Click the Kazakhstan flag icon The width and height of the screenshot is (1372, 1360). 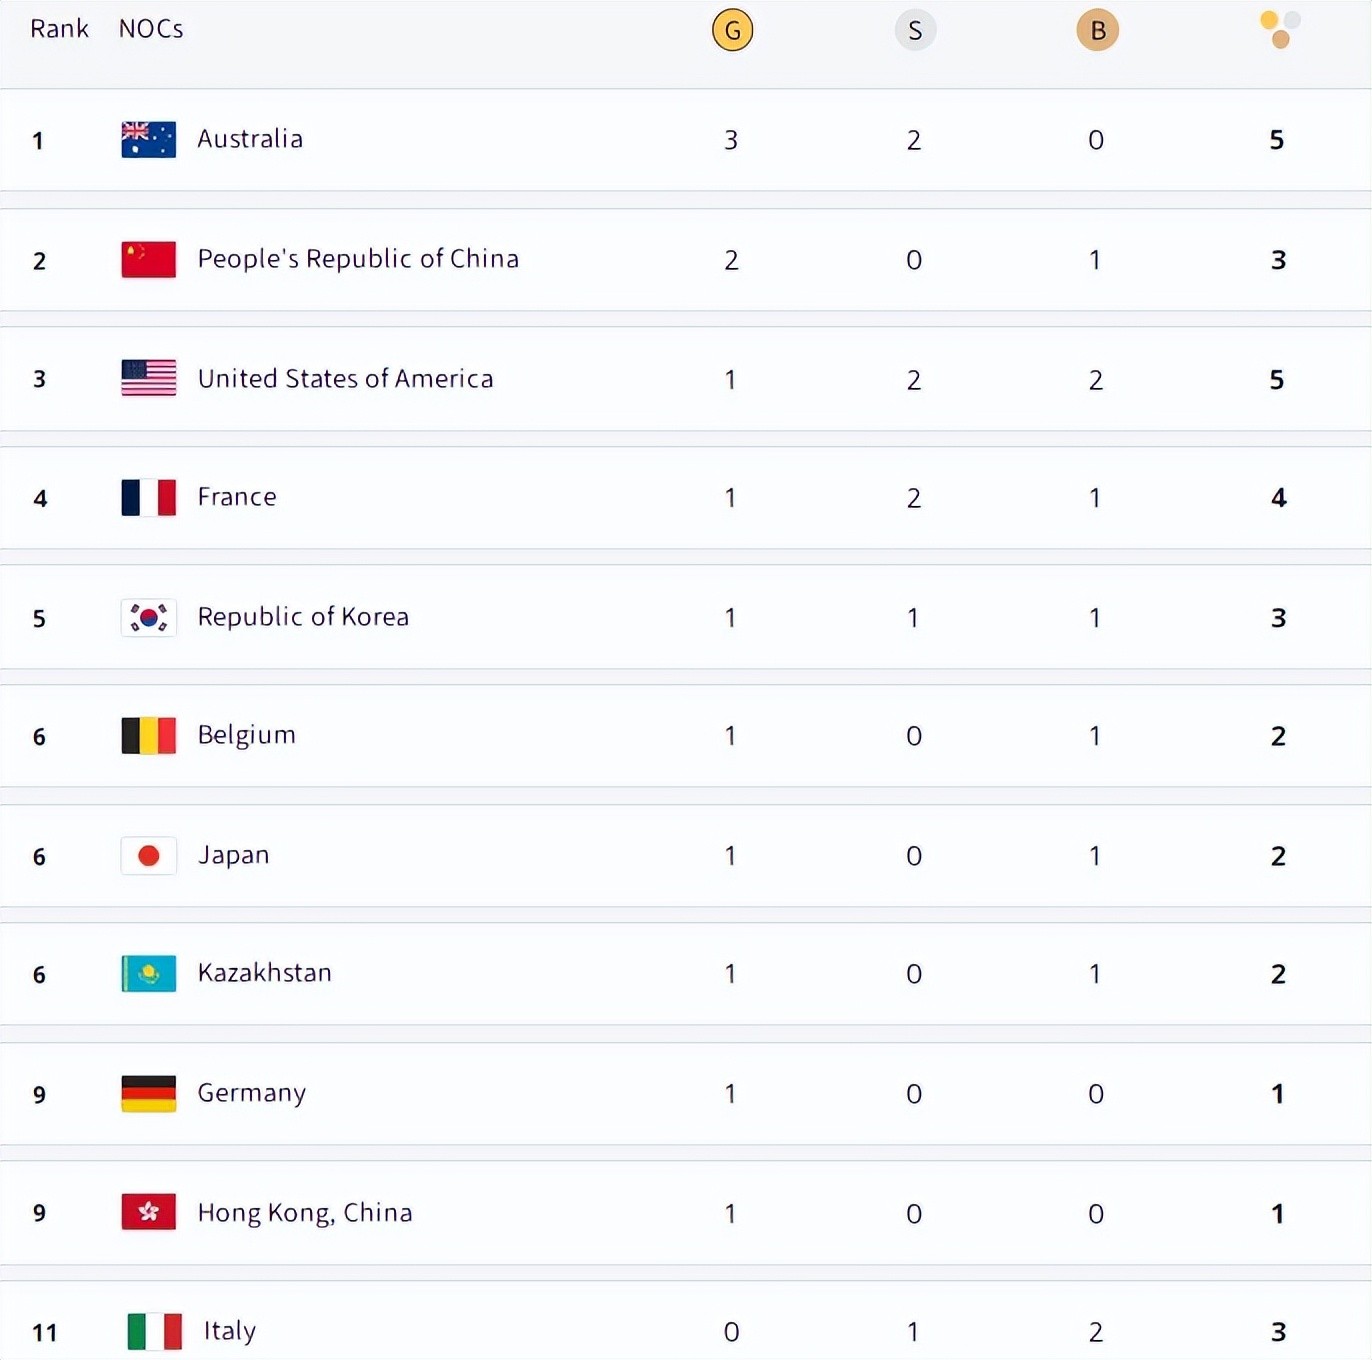tap(148, 973)
